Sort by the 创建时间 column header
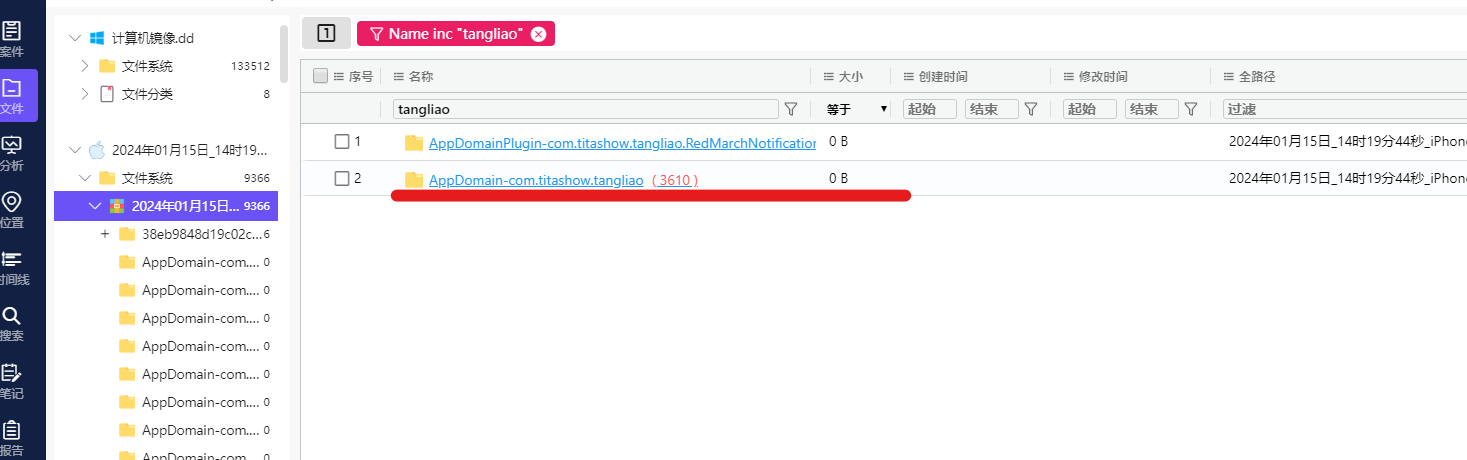 pos(942,77)
